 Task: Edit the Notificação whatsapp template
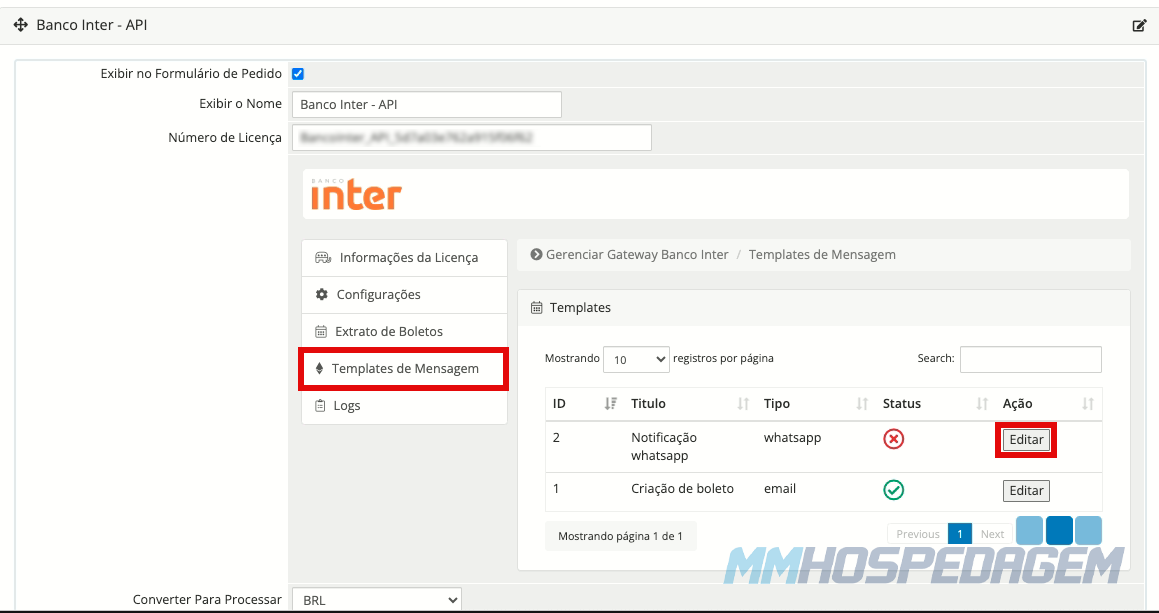coord(1026,440)
